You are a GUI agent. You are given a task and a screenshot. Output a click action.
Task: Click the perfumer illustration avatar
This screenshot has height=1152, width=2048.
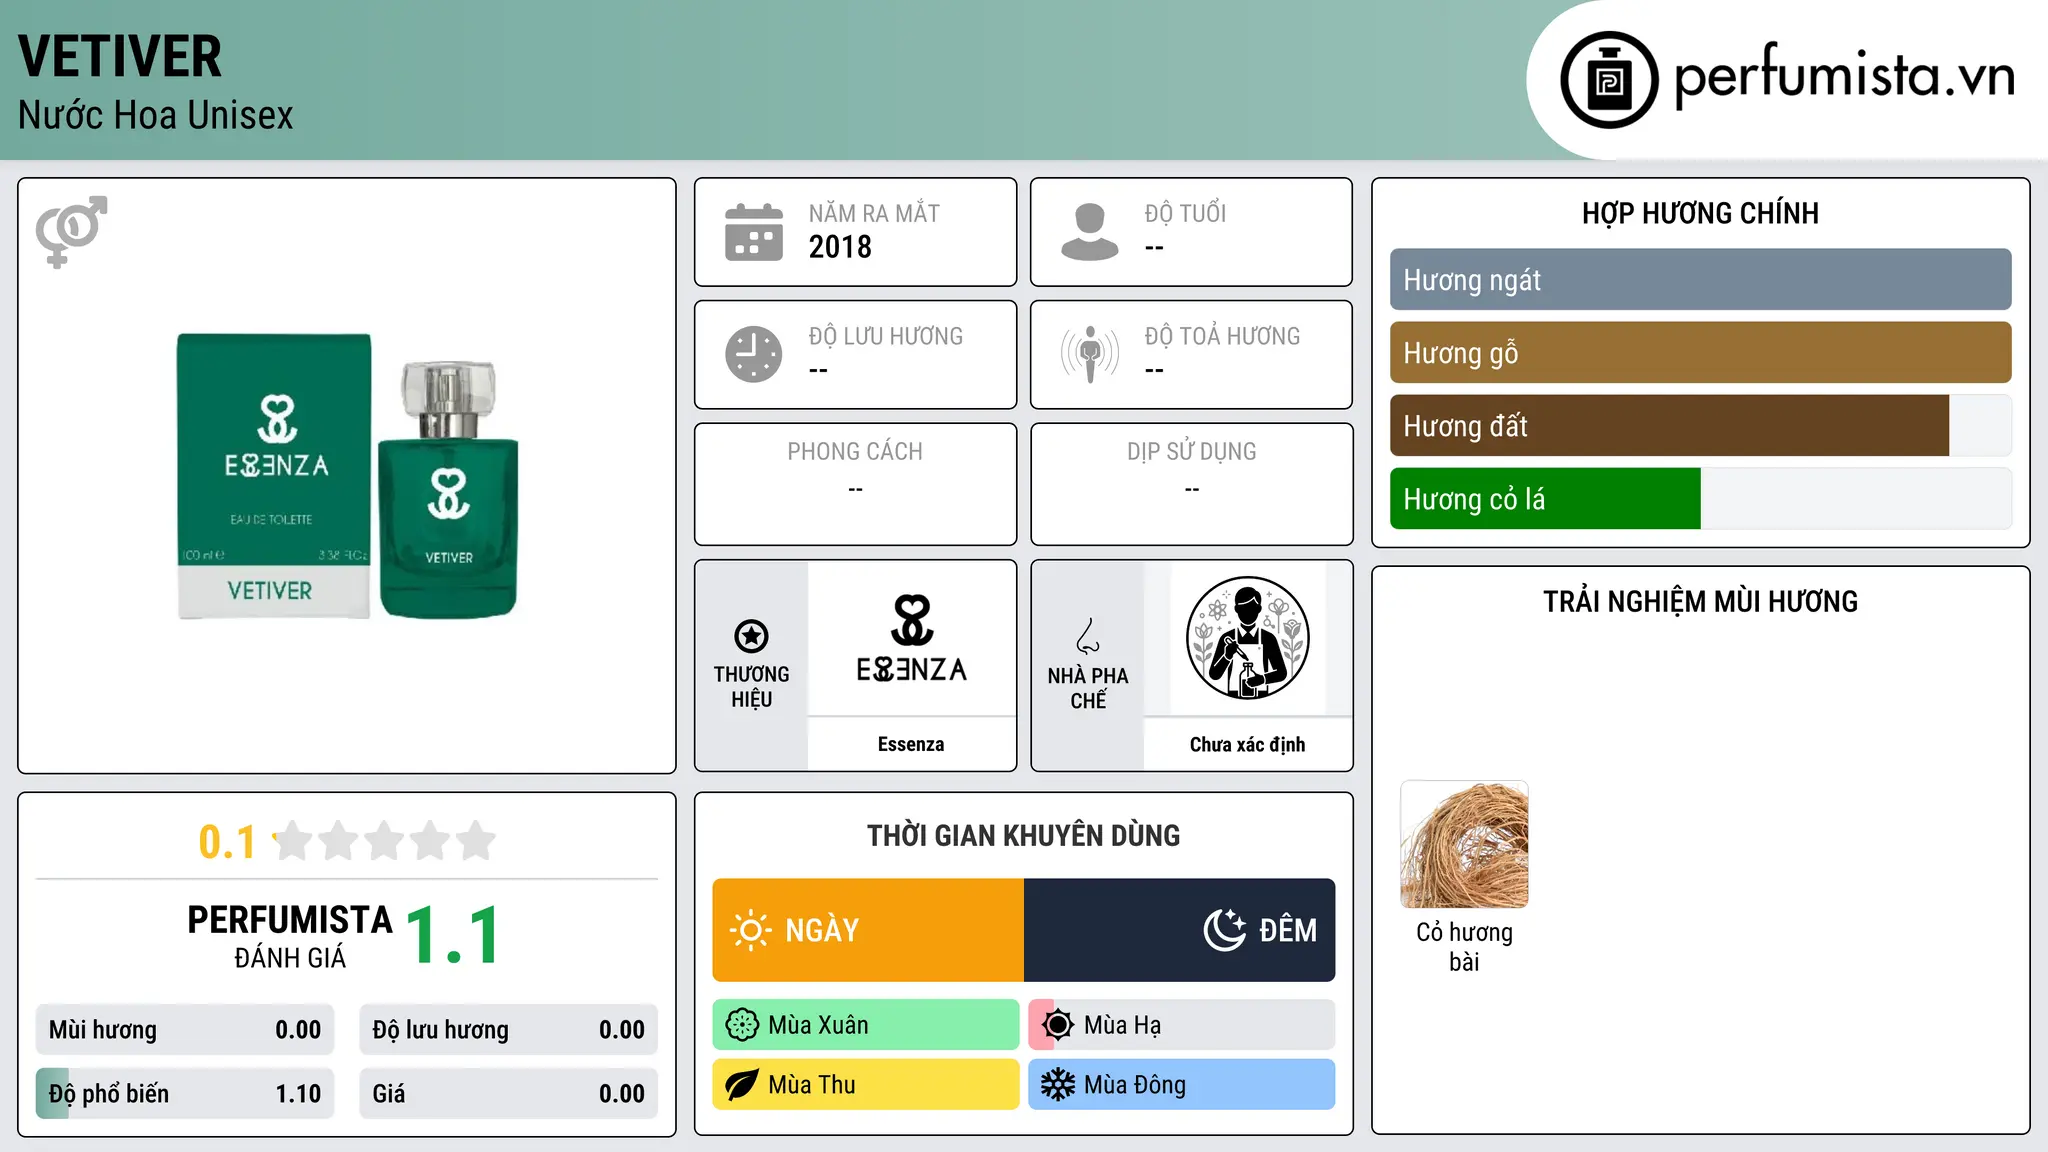click(1247, 638)
